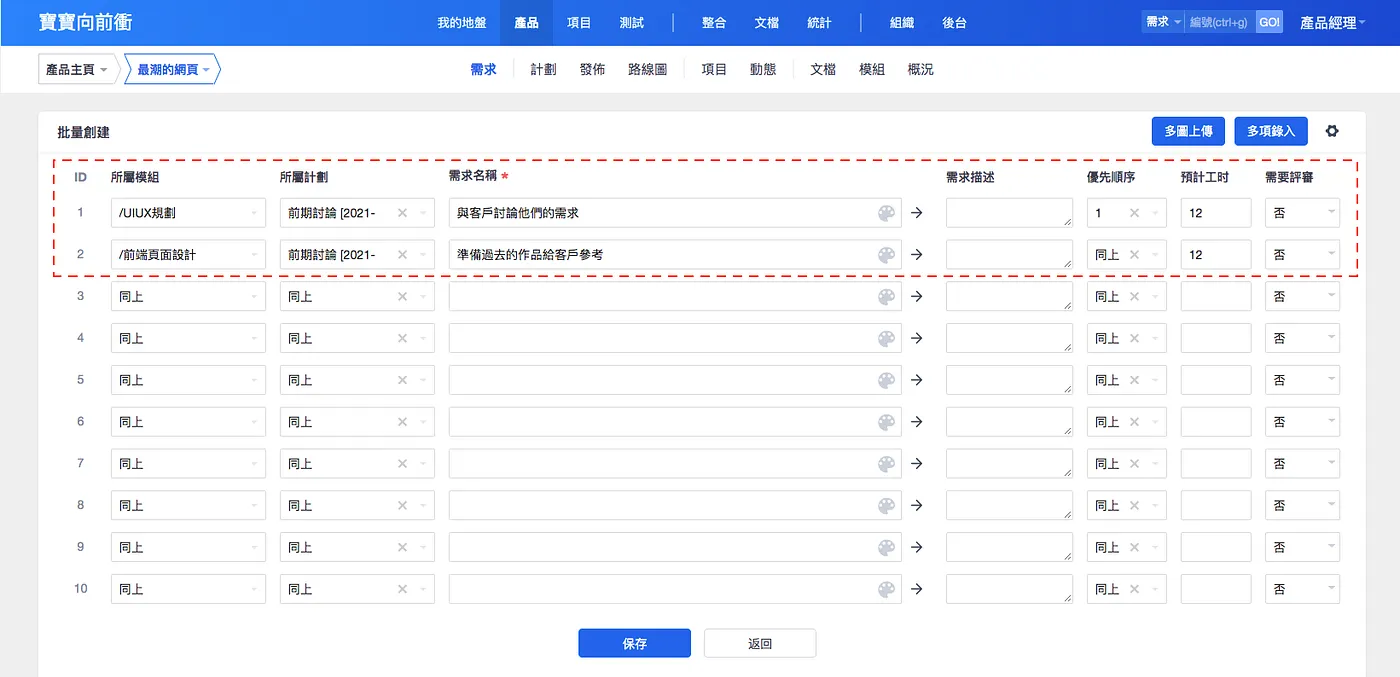Screen dimensions: 1400x677
Task: Open 後台 in the top navigation
Action: 954,22
